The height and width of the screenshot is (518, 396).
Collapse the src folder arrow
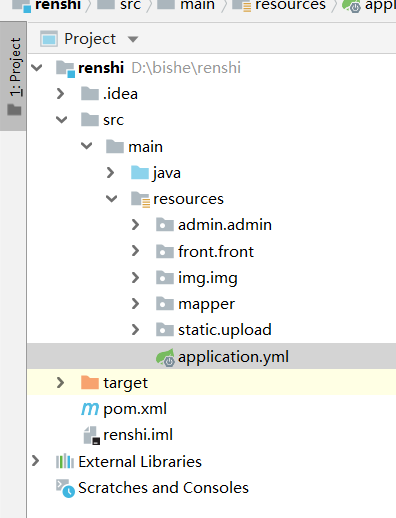pos(62,120)
